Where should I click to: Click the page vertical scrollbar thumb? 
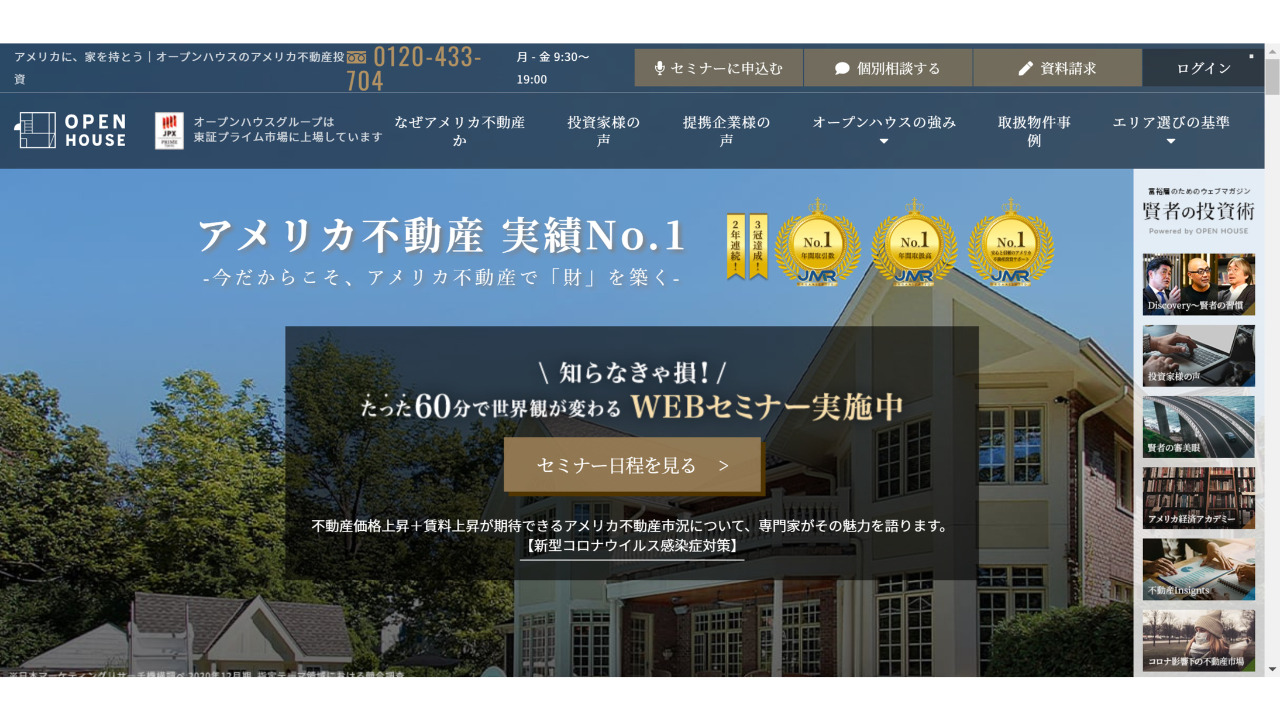pyautogui.click(x=1272, y=77)
